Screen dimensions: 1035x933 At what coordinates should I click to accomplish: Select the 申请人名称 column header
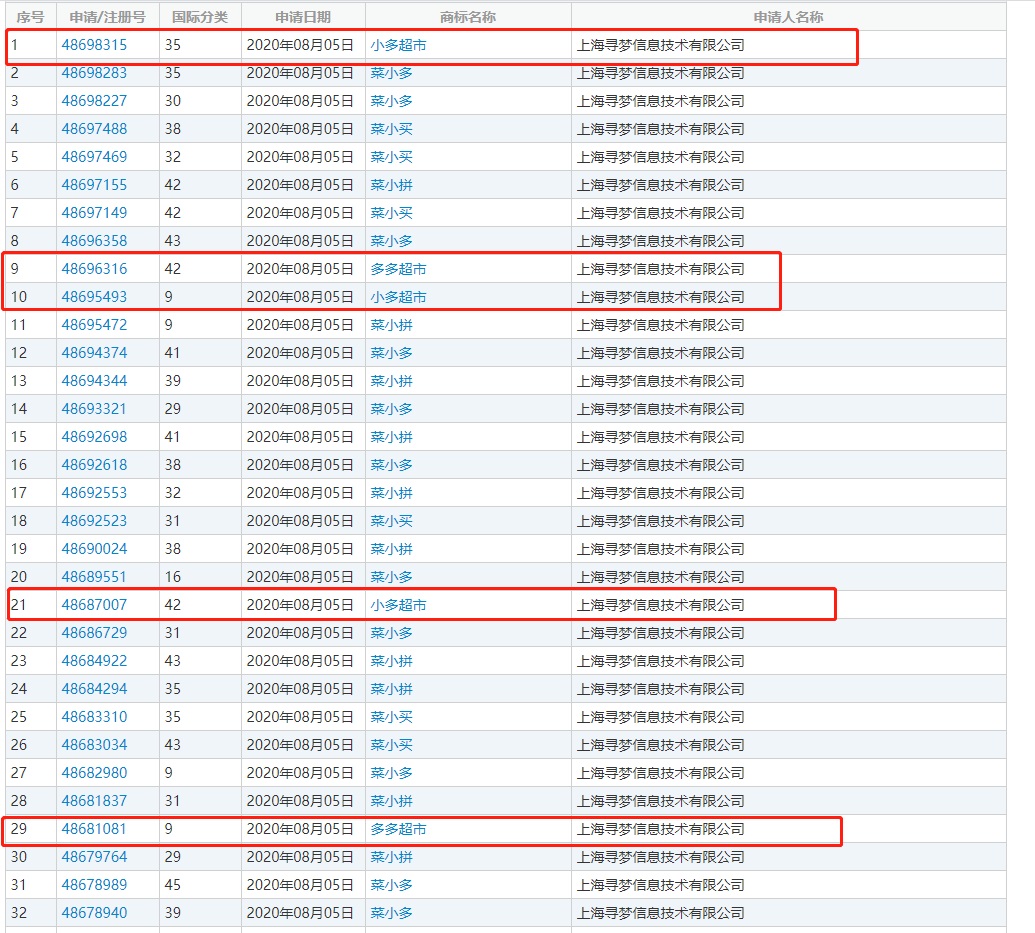point(789,17)
